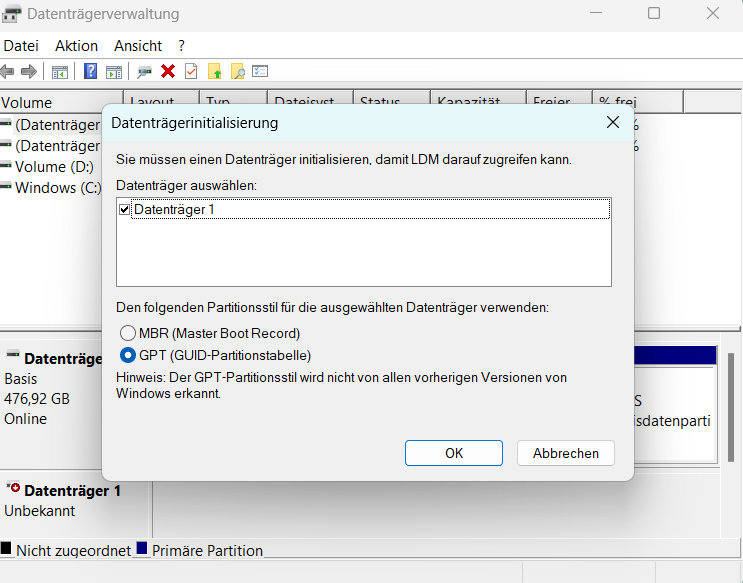Click the drive icon next to Volume (D:)
This screenshot has height=583, width=743.
6,165
